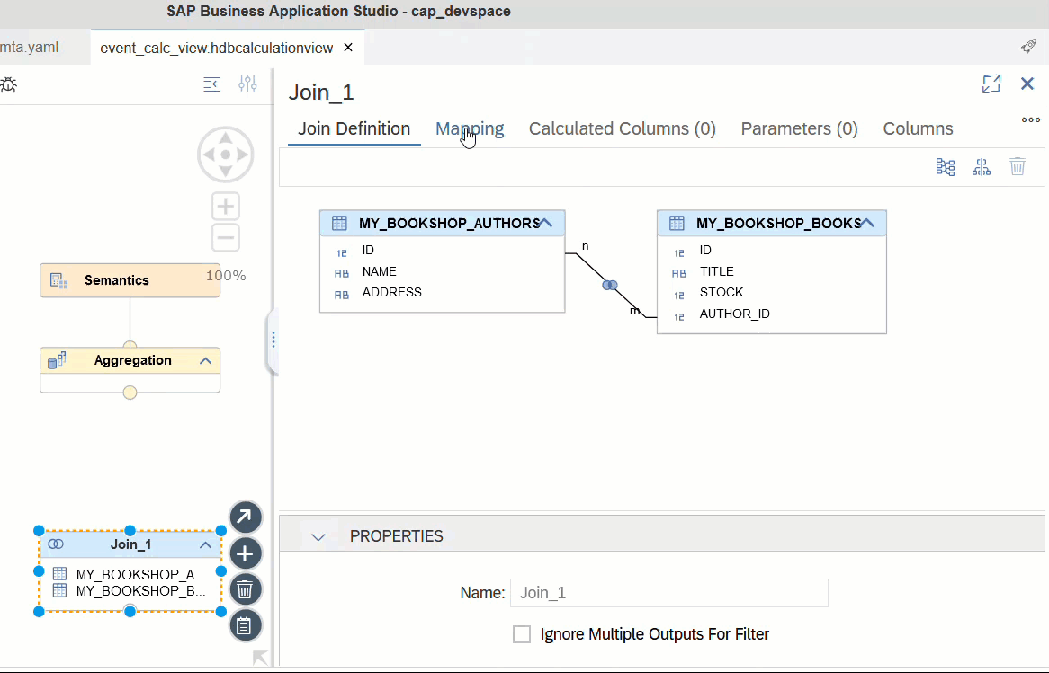
Task: Click the auto layout icon
Action: pyautogui.click(x=945, y=167)
